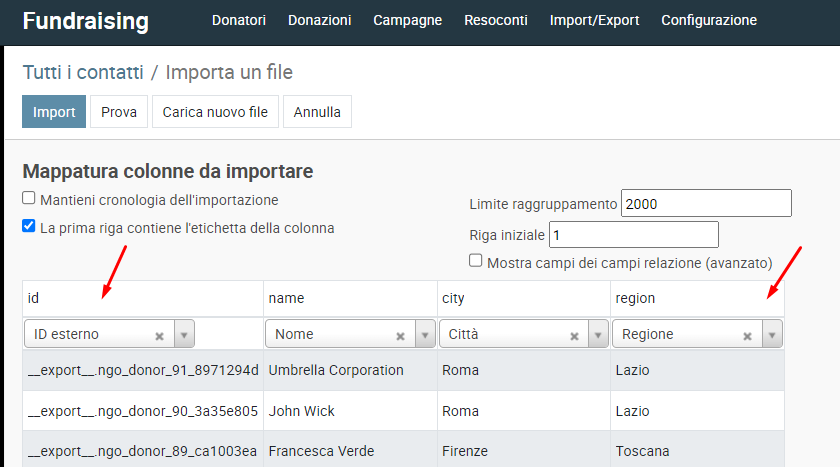The height and width of the screenshot is (467, 840).
Task: Expand the Nome field dropdown
Action: tap(425, 335)
